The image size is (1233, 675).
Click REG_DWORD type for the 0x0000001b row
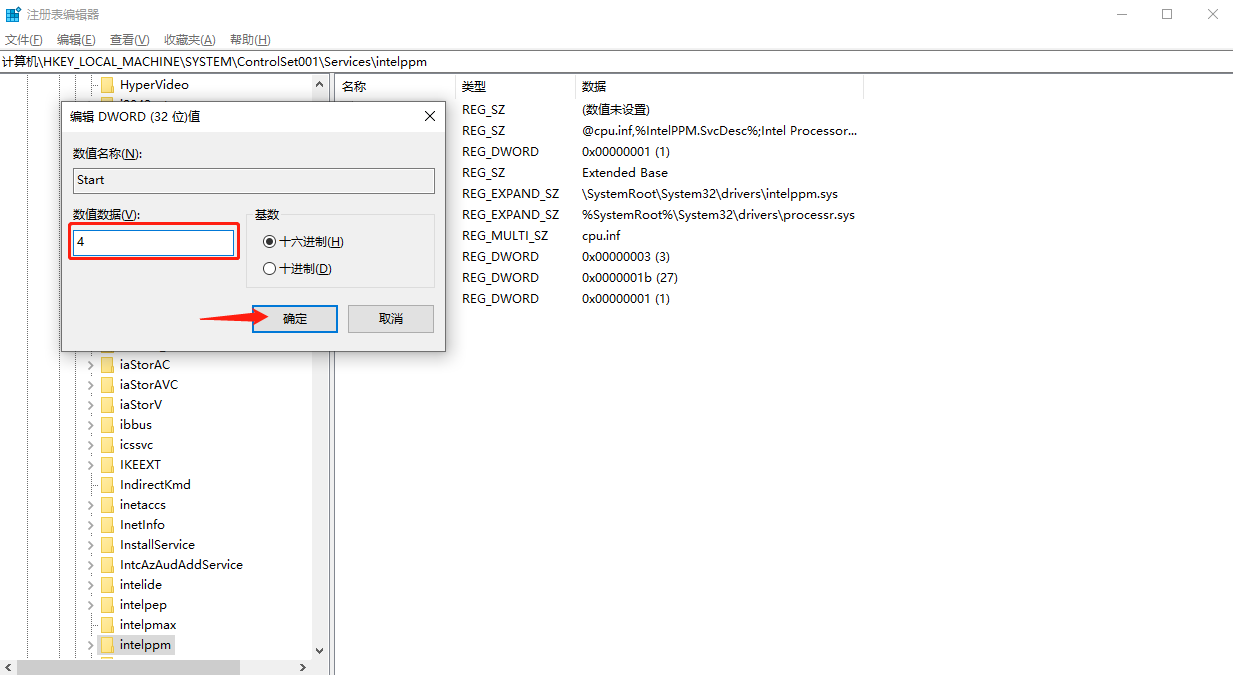pos(500,277)
